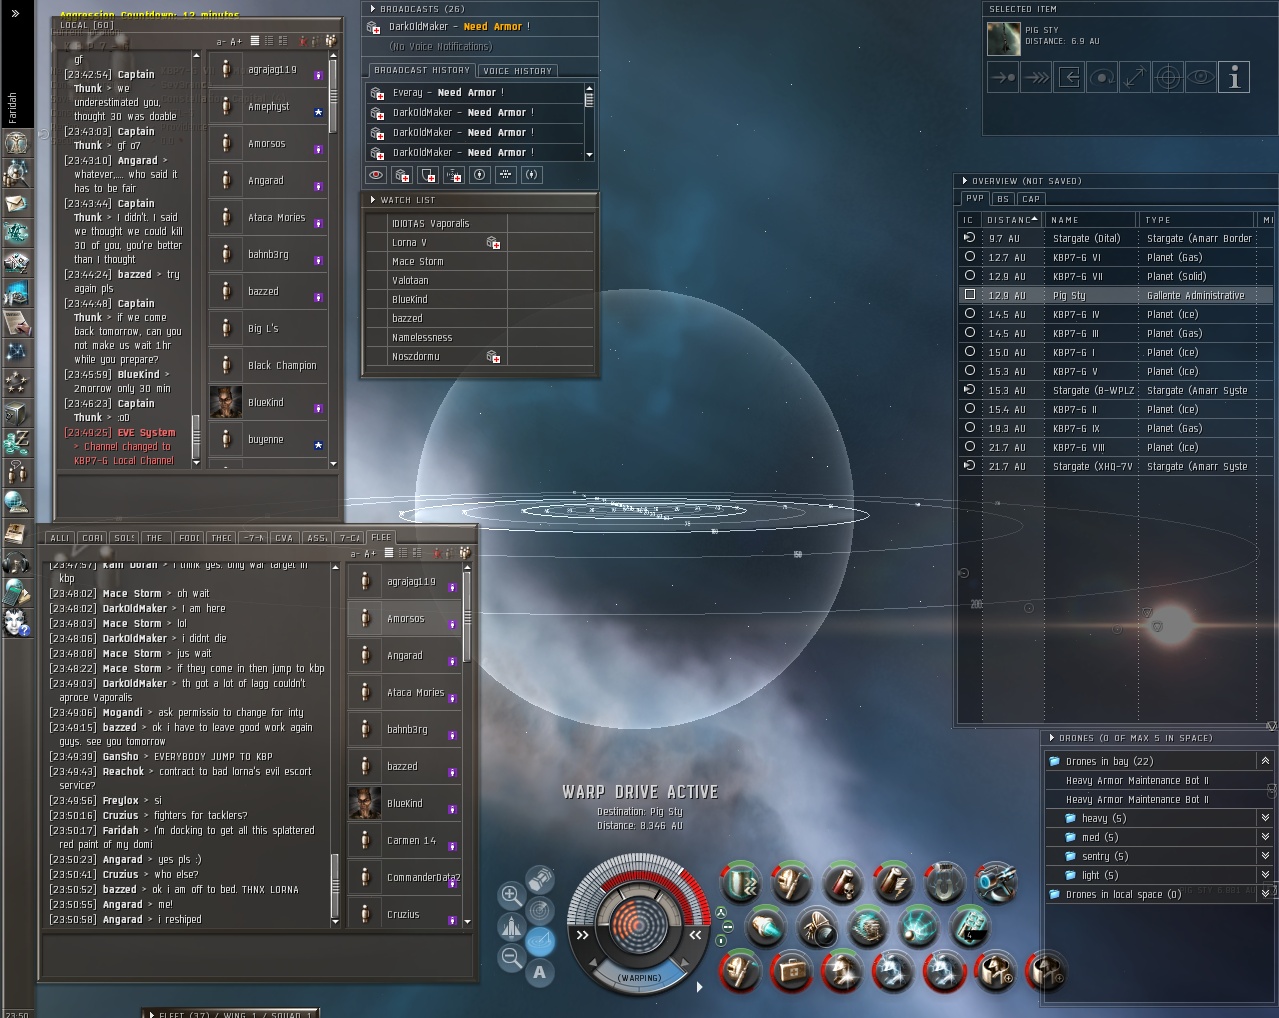The height and width of the screenshot is (1018, 1279).
Task: Click the Keep at Range icon
Action: click(x=1135, y=77)
